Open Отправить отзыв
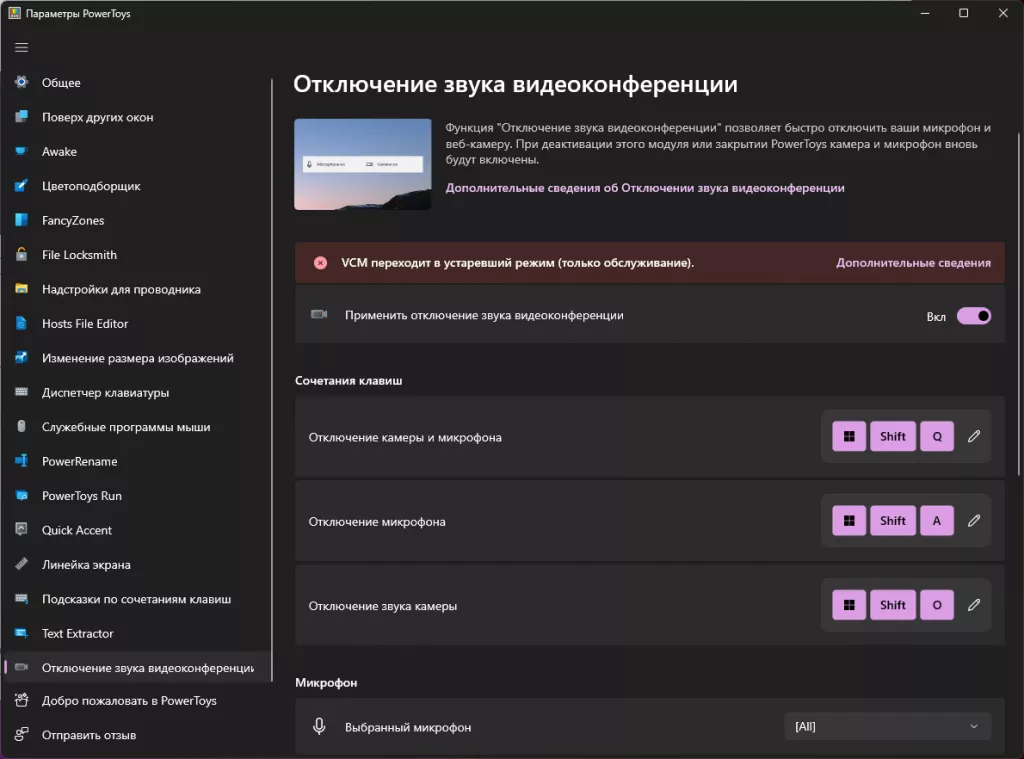 point(136,735)
